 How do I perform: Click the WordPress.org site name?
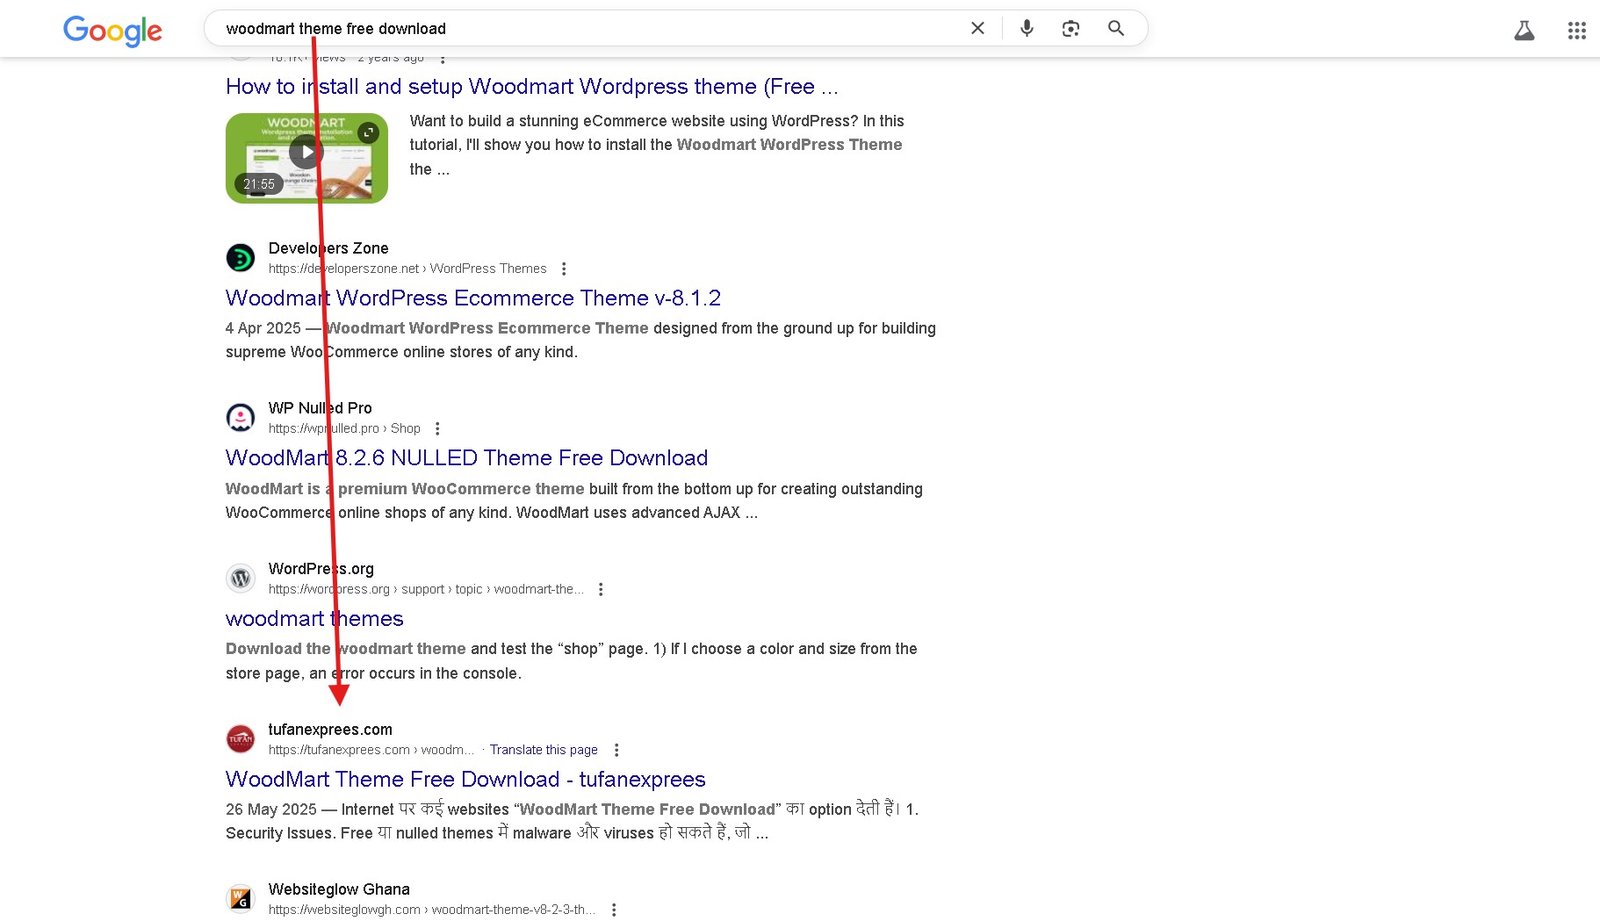tap(321, 569)
